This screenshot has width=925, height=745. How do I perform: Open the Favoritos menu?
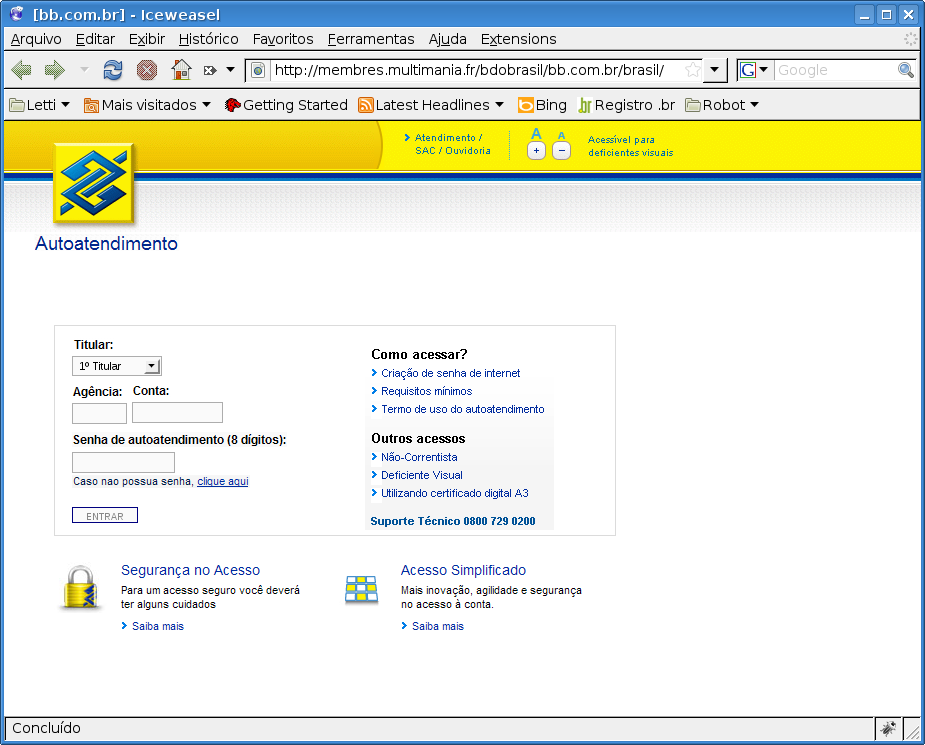pyautogui.click(x=283, y=39)
